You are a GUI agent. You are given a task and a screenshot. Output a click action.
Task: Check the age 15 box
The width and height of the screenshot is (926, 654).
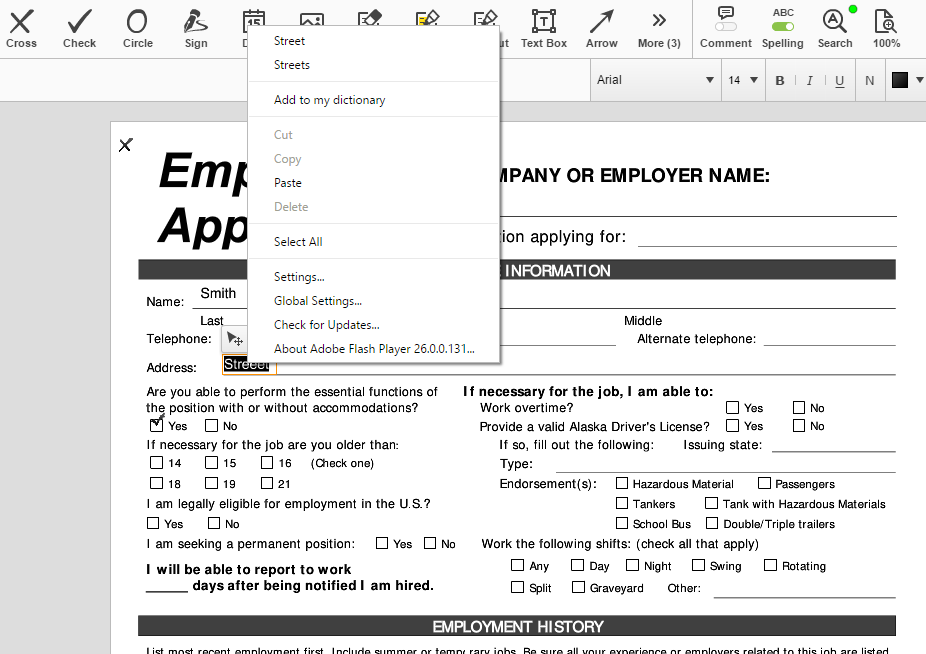[x=211, y=462]
